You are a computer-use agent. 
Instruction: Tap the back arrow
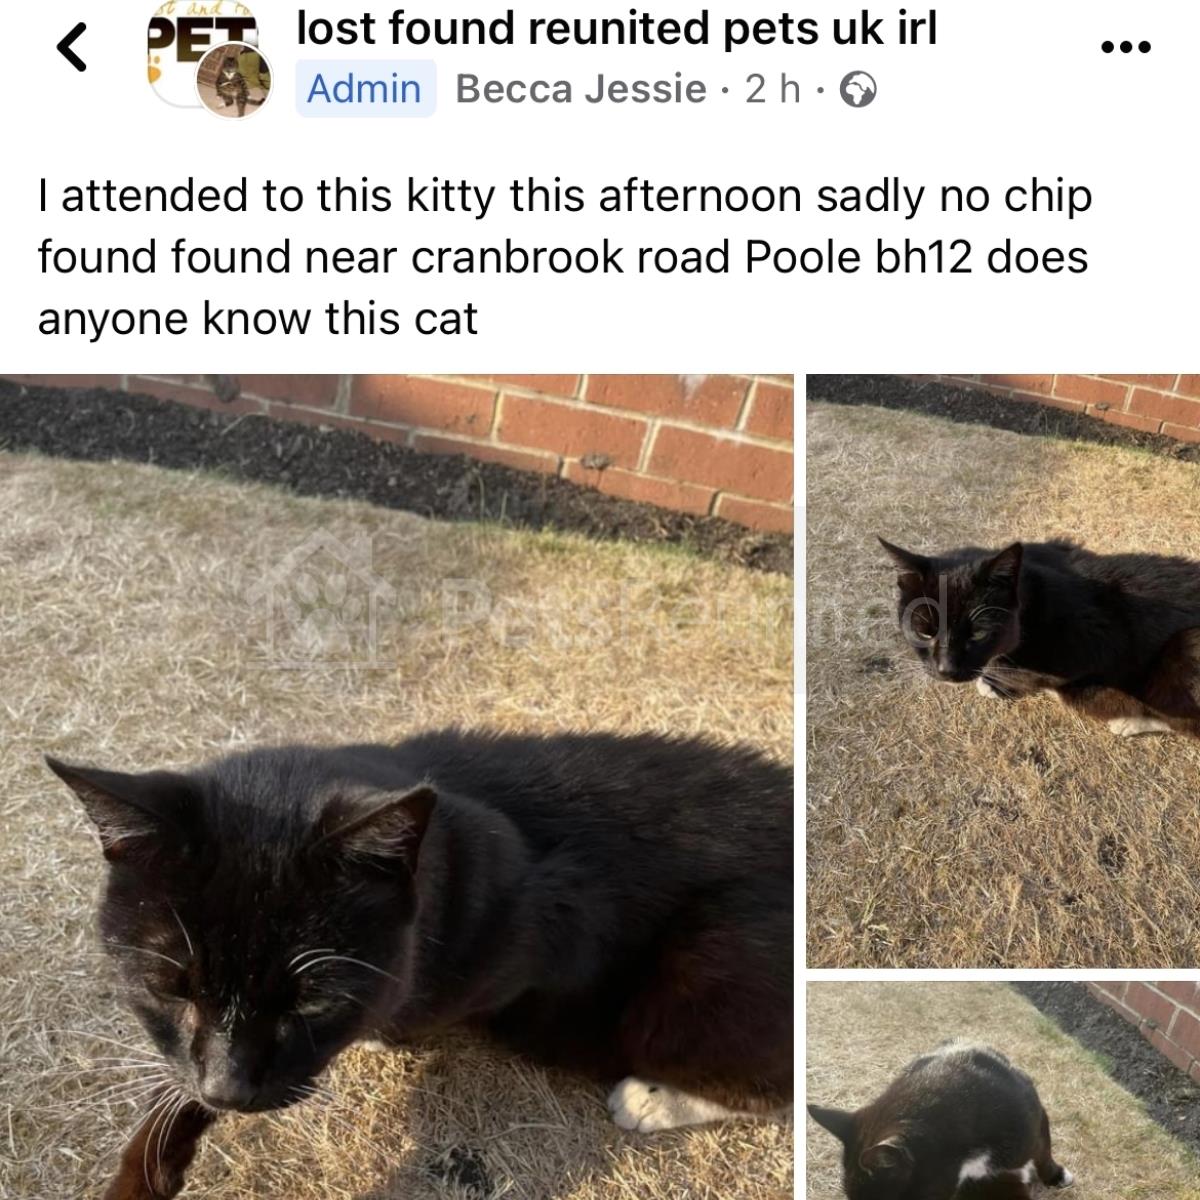point(71,47)
